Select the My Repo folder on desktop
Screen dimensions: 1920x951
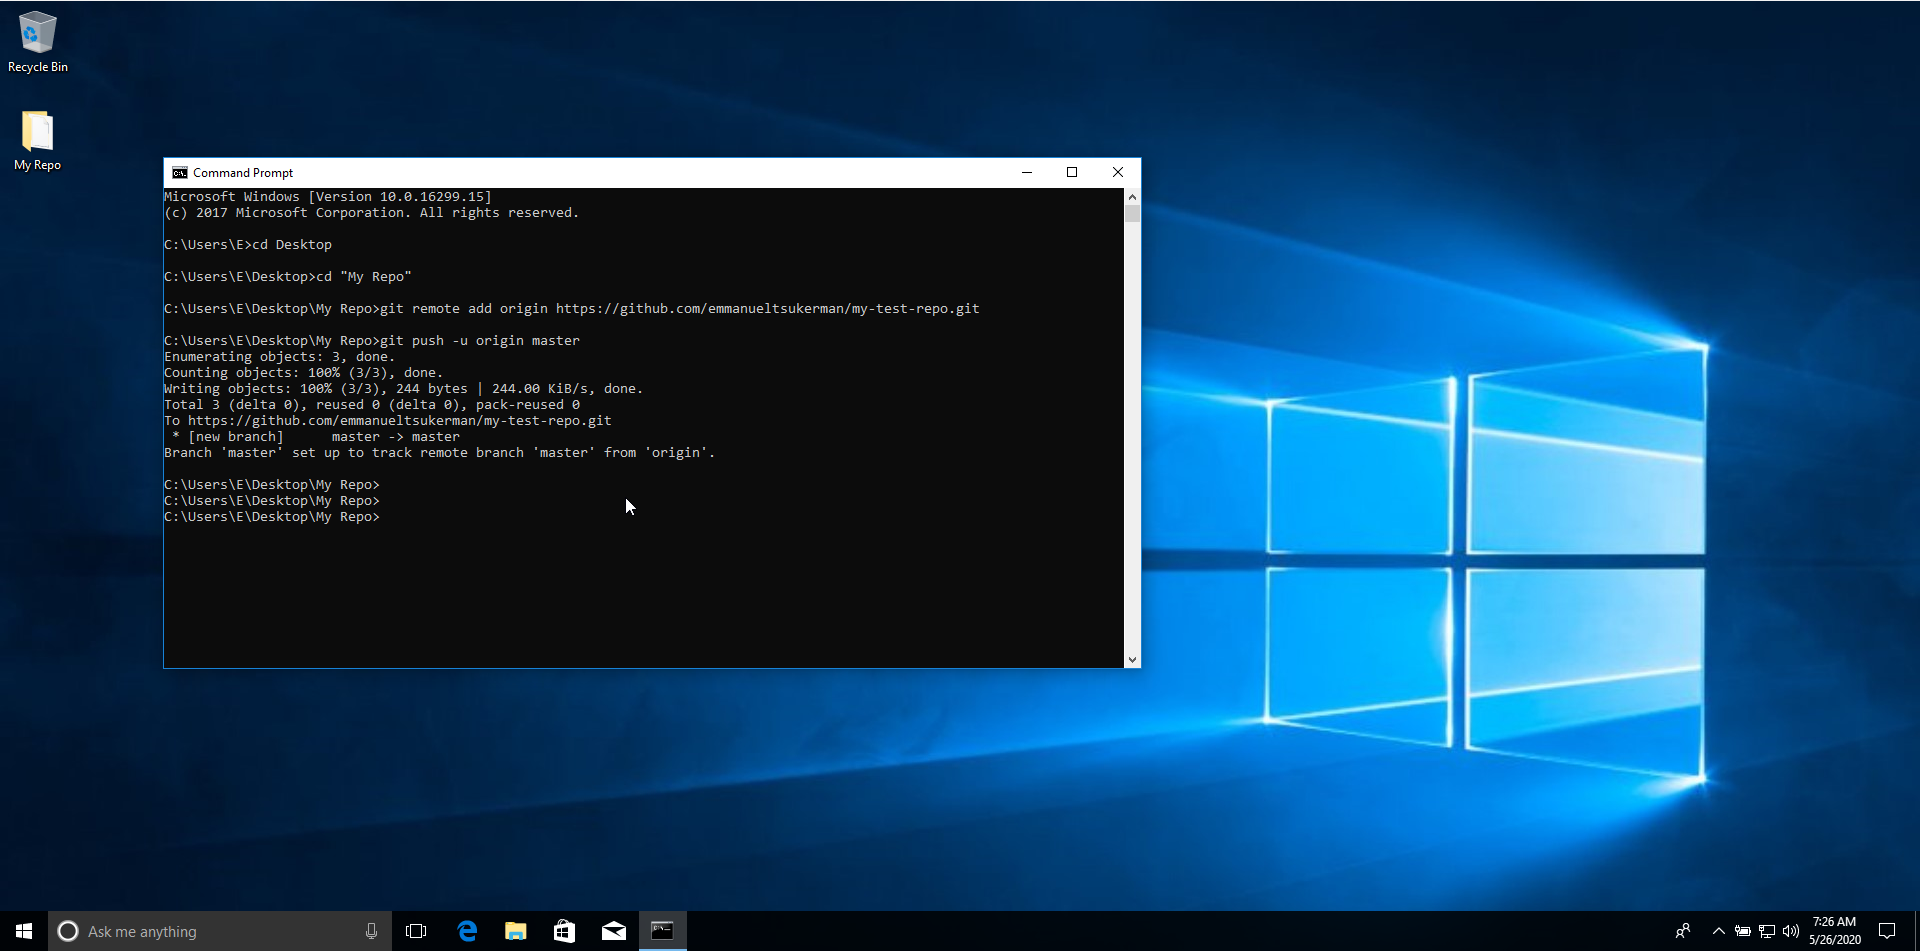point(38,141)
